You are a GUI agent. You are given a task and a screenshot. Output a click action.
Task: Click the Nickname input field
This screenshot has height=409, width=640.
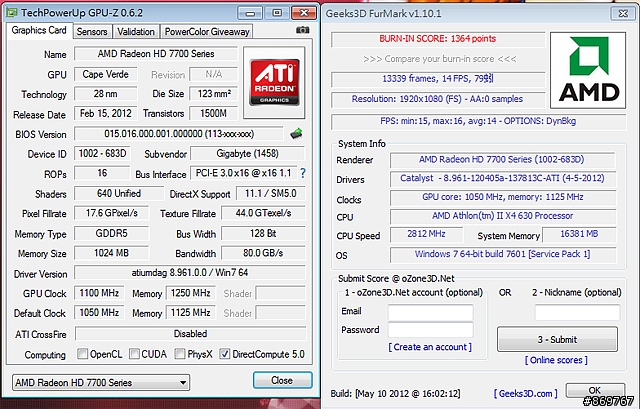tap(577, 312)
